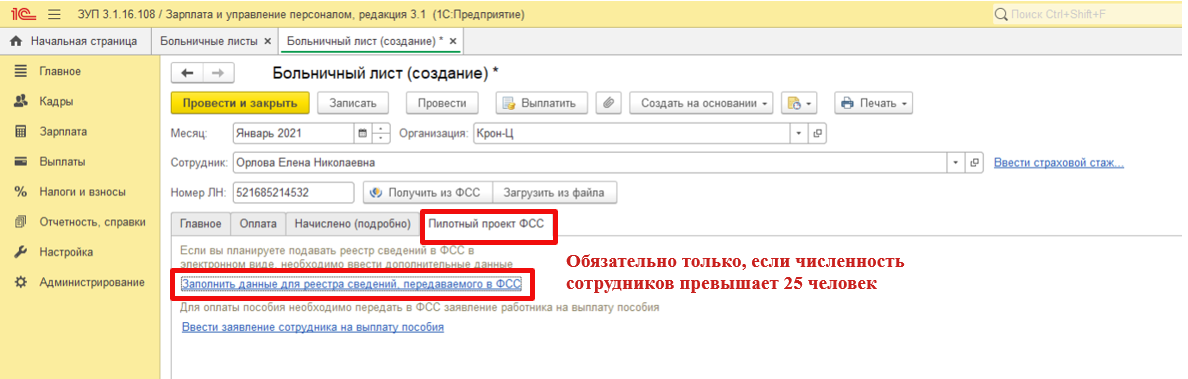
Task: Click Загрузить из файла button
Action: tap(554, 193)
